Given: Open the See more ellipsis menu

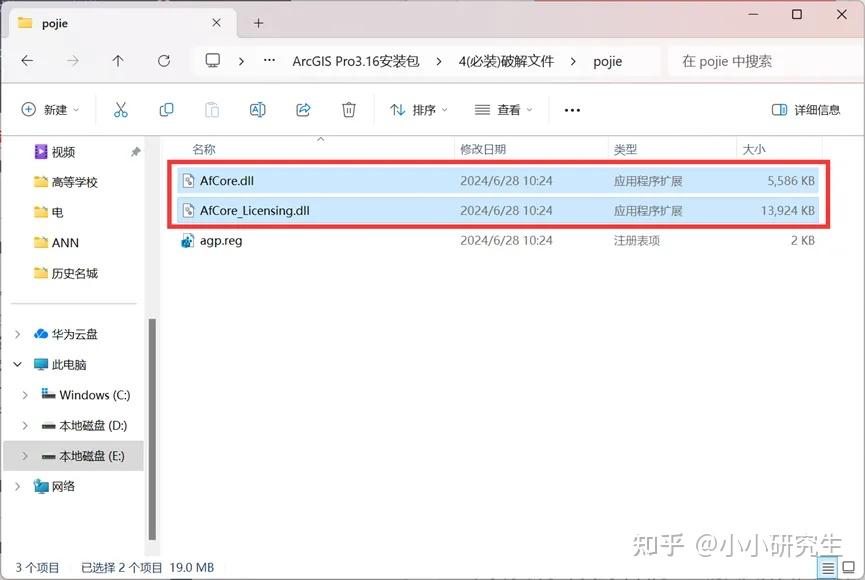Looking at the screenshot, I should tap(572, 110).
